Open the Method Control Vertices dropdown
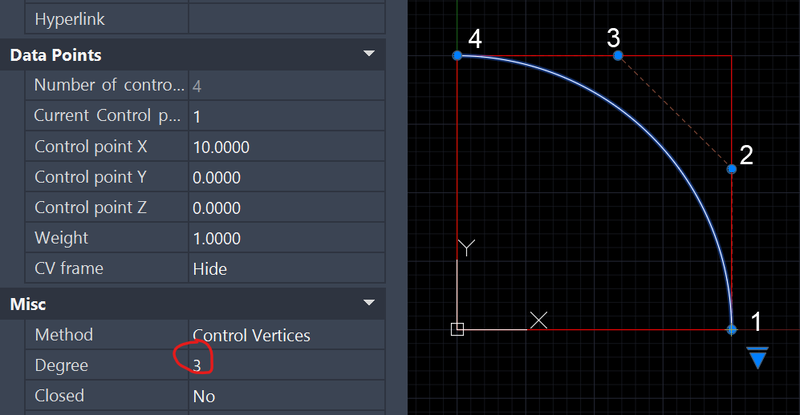800x415 pixels. point(287,335)
